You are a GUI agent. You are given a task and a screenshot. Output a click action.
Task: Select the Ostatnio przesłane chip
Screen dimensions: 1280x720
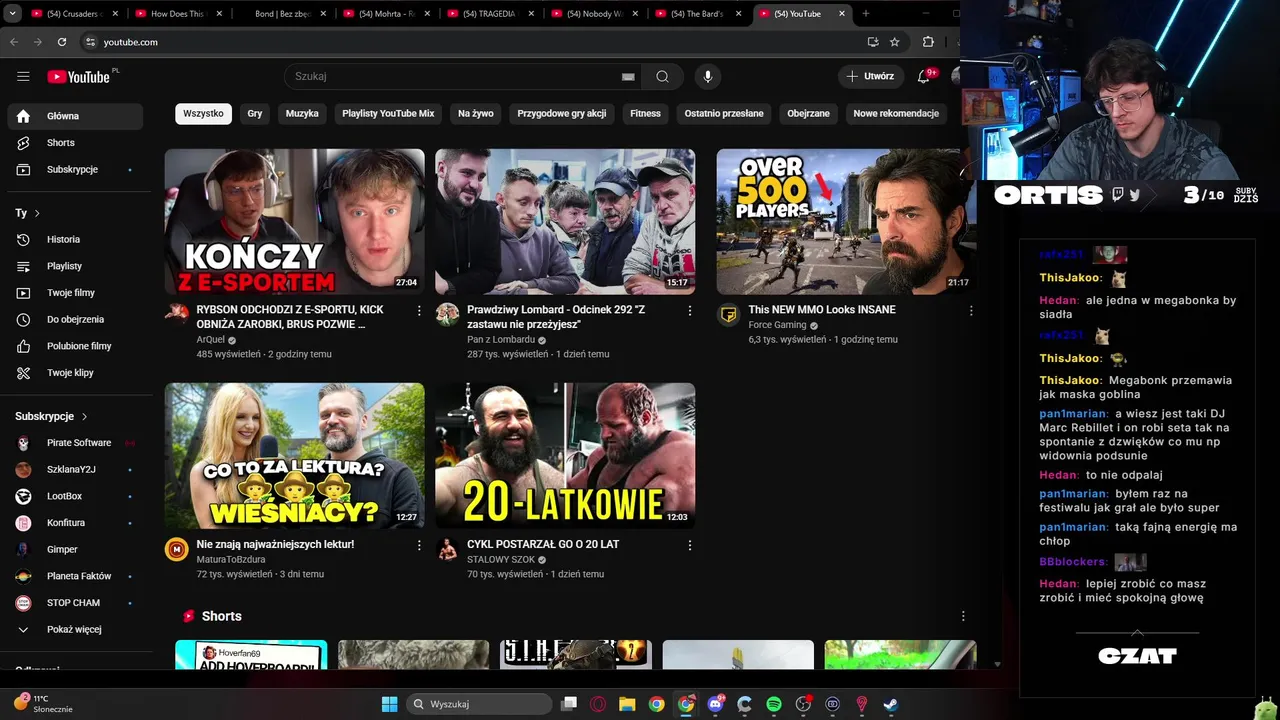click(x=724, y=113)
